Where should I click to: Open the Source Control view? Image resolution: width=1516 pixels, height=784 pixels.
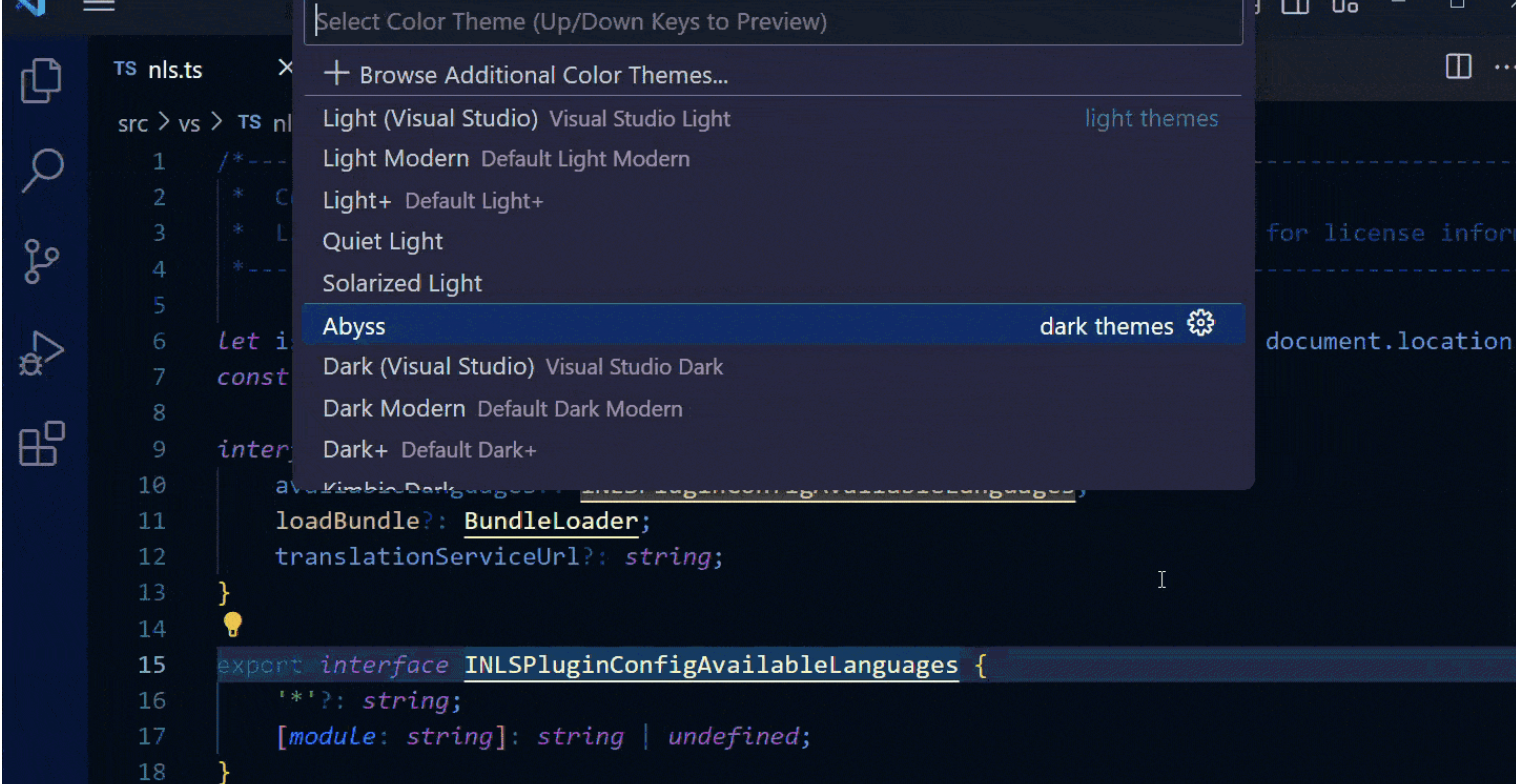pos(42,261)
